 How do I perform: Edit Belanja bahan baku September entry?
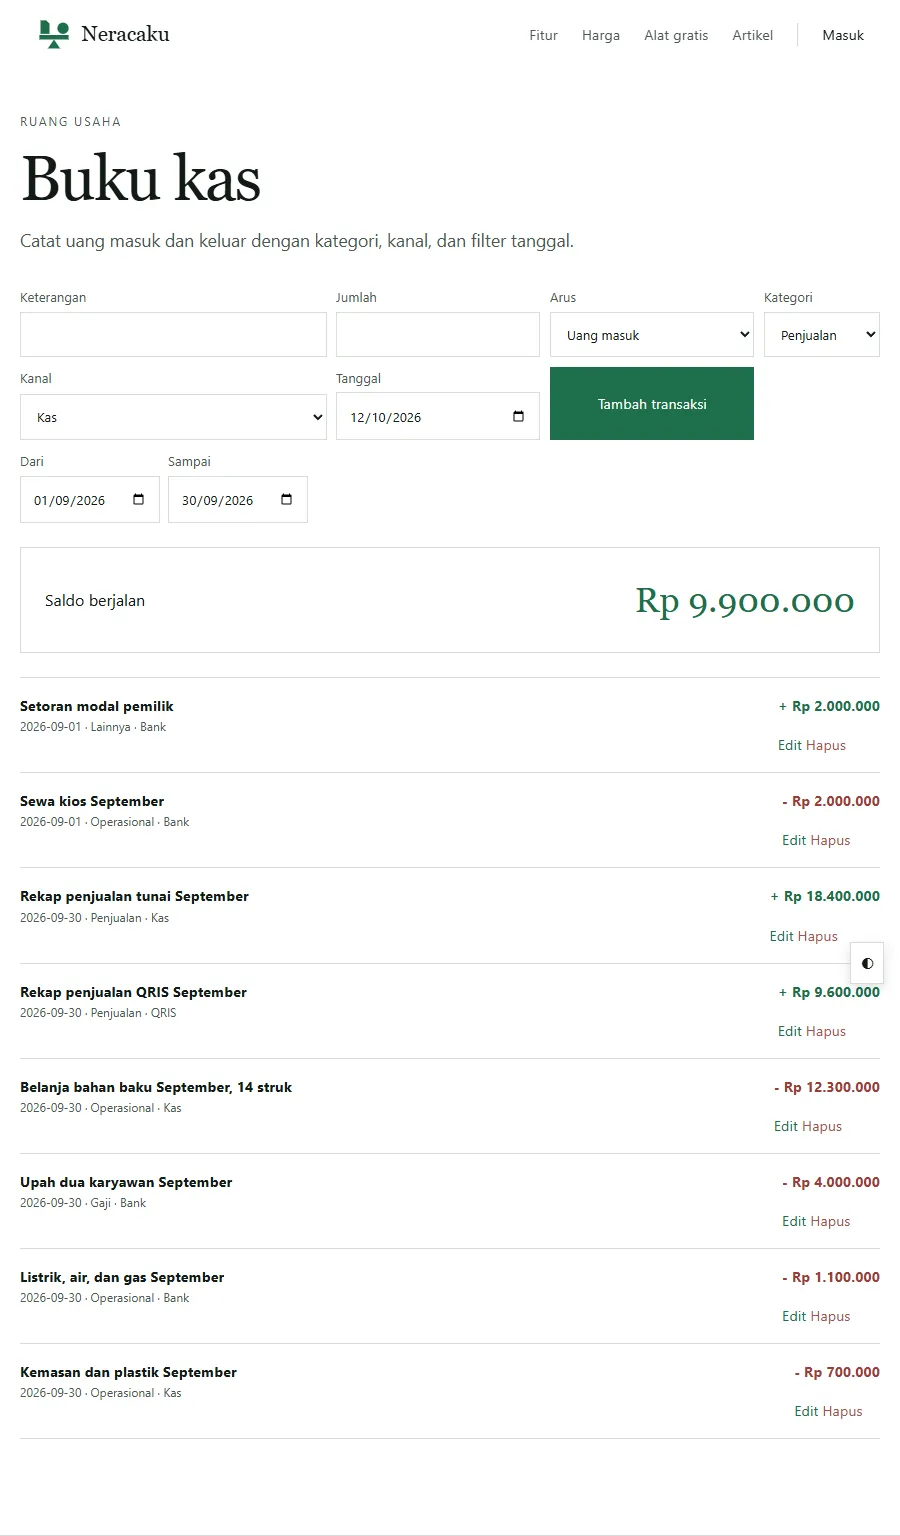[786, 1126]
